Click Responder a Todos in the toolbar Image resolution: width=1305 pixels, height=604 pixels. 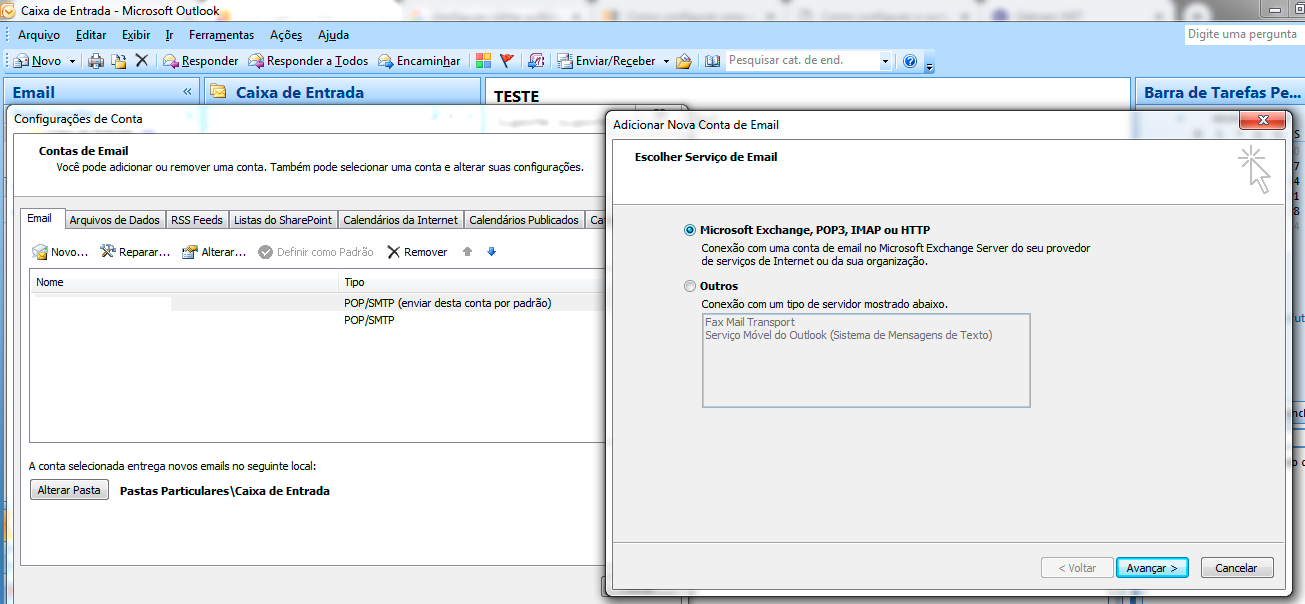[308, 61]
